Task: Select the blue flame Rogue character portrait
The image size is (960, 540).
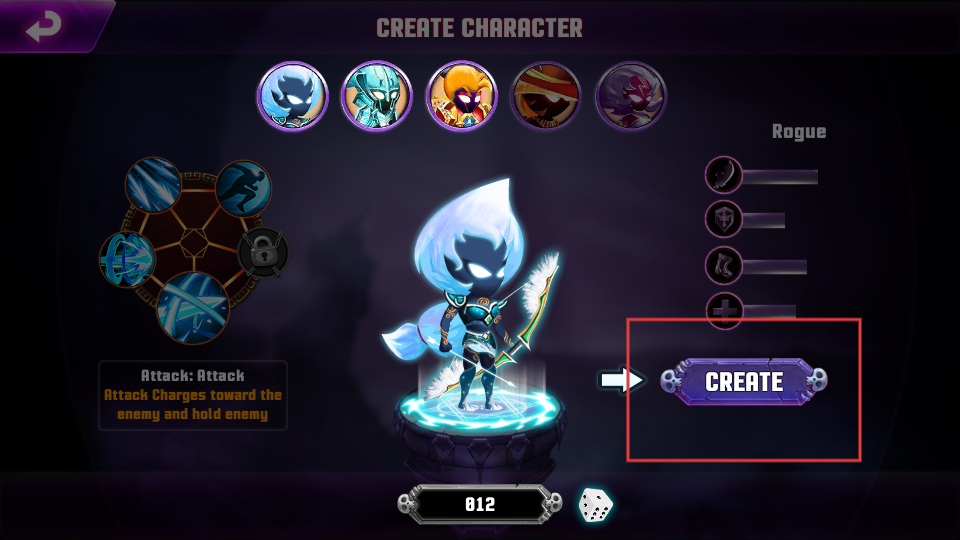Action: click(293, 96)
